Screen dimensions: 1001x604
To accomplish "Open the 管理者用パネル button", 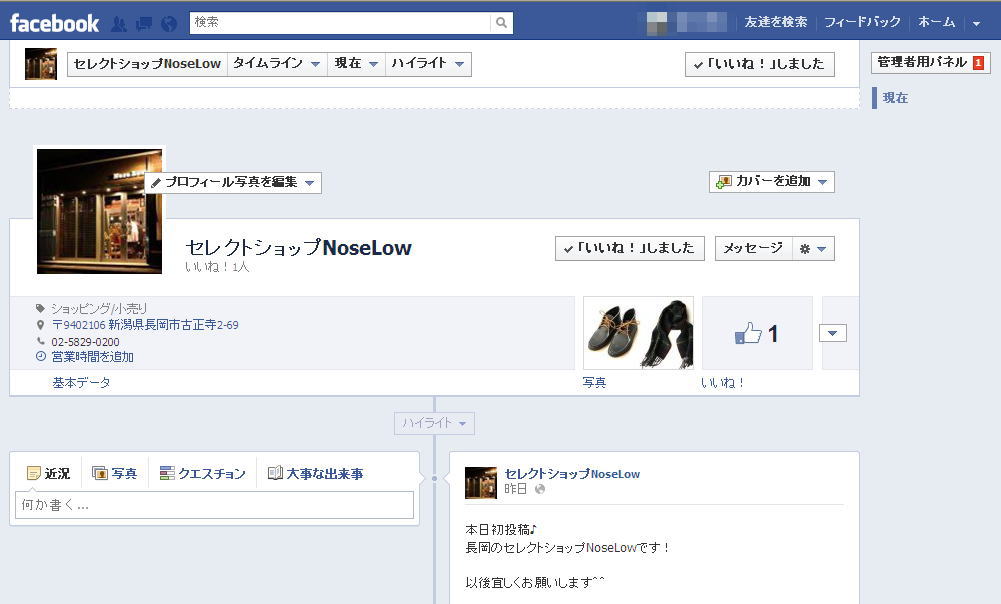I will coord(930,63).
